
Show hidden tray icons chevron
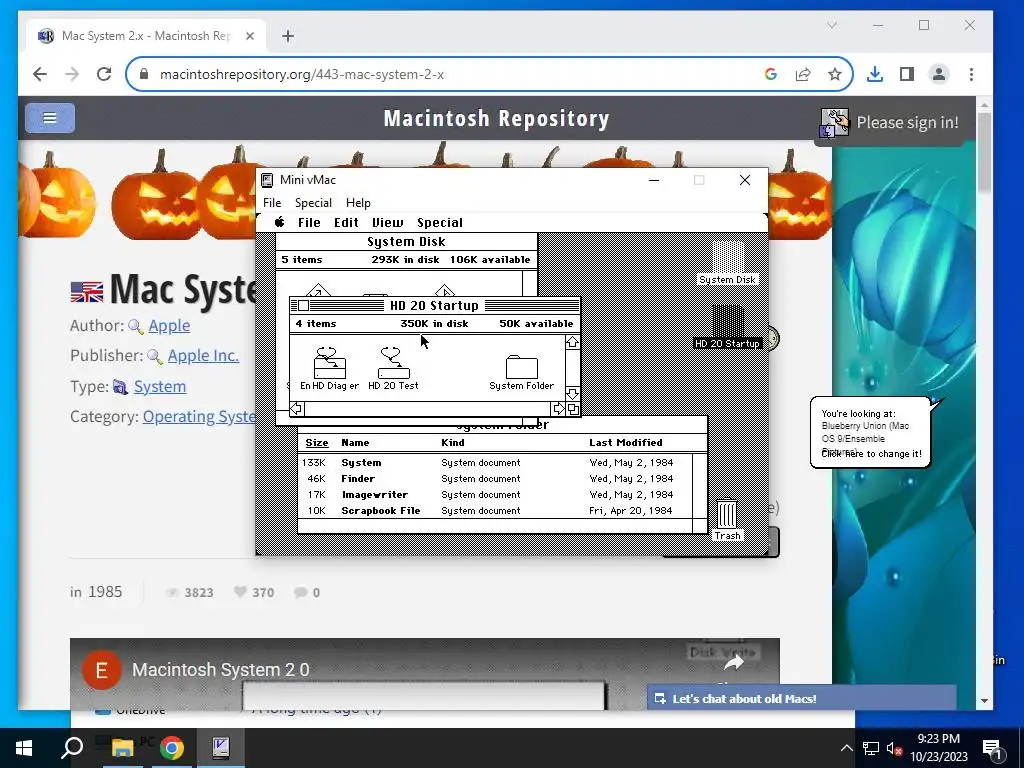tap(846, 748)
